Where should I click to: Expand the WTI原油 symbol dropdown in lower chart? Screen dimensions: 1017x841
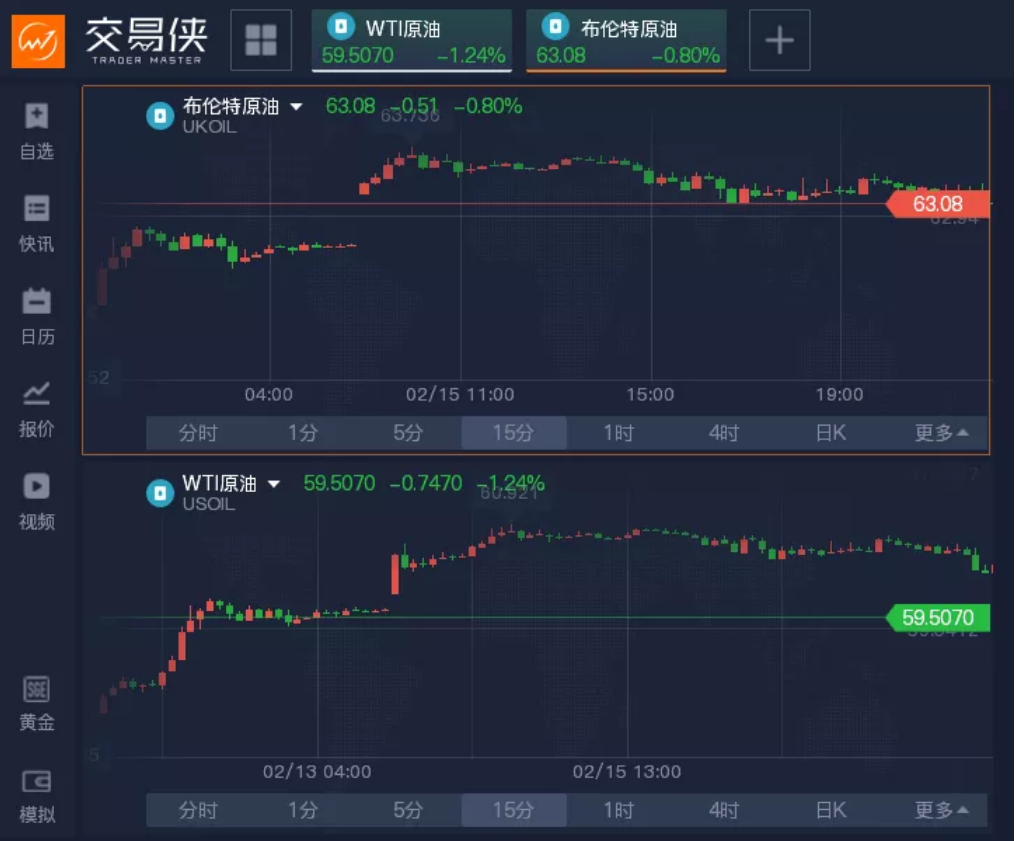pos(273,484)
